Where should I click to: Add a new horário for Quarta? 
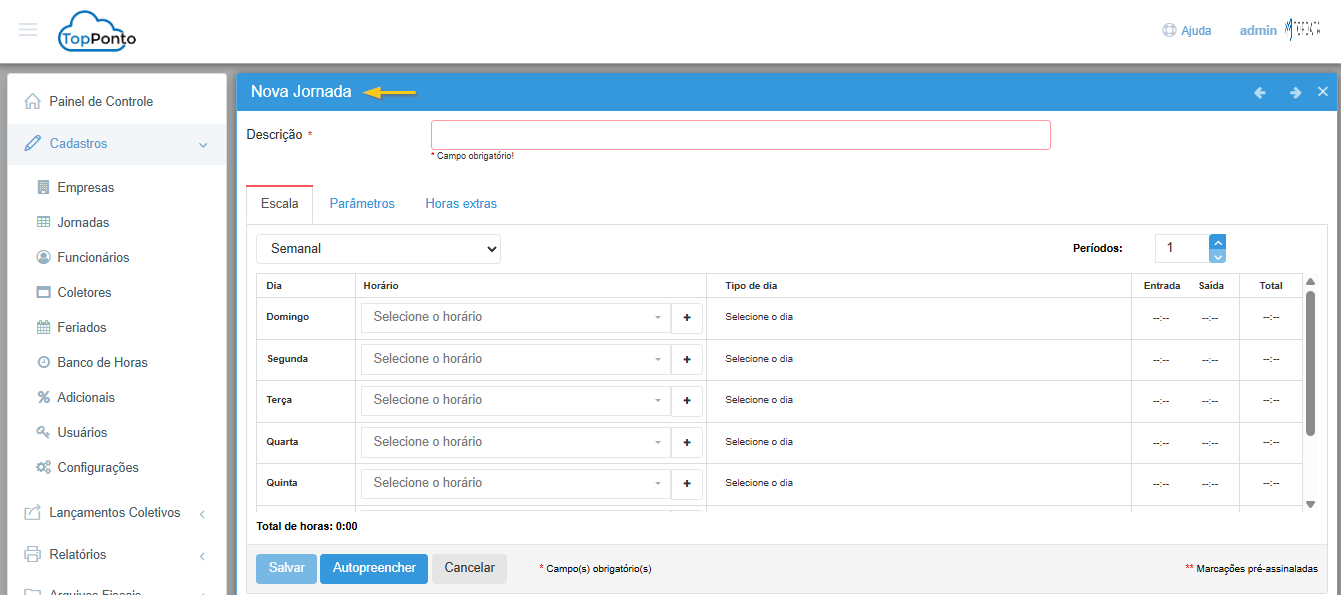687,442
